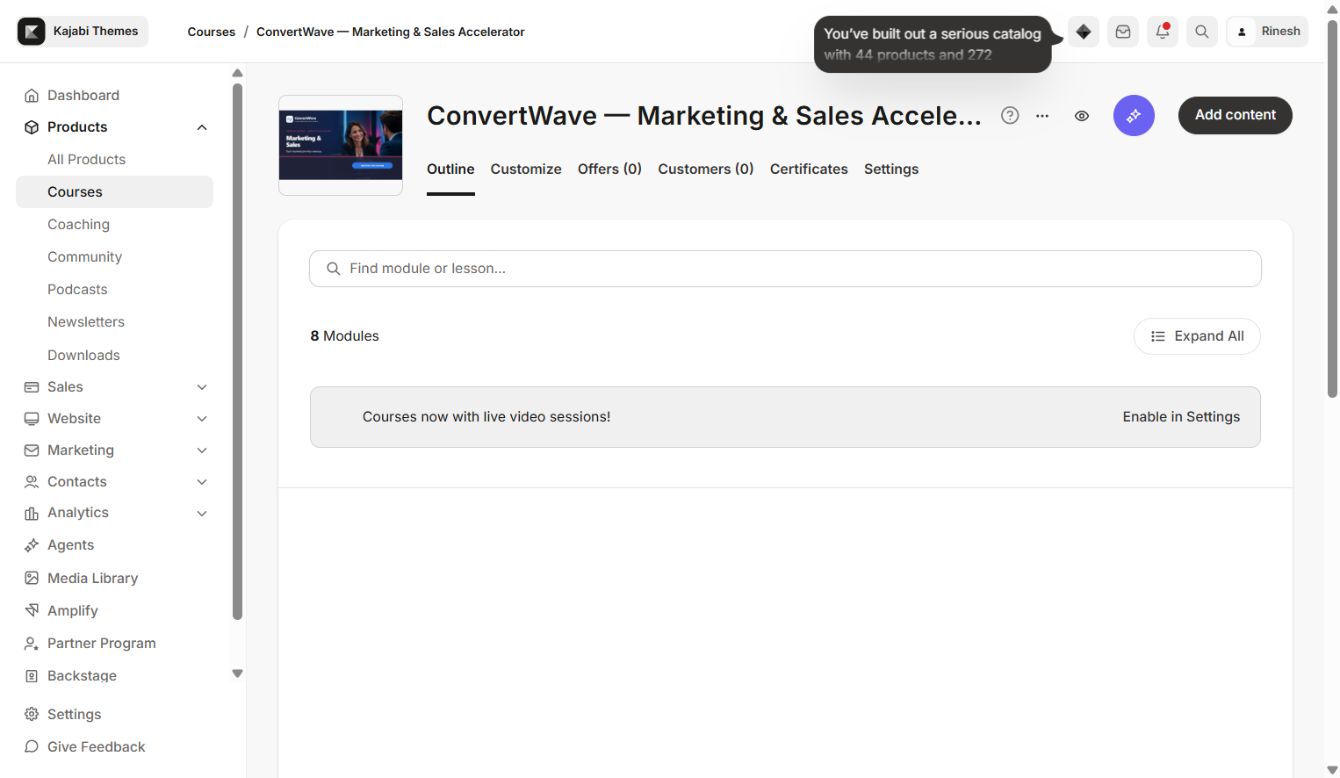Click the Find module or lesson search field

pos(785,268)
